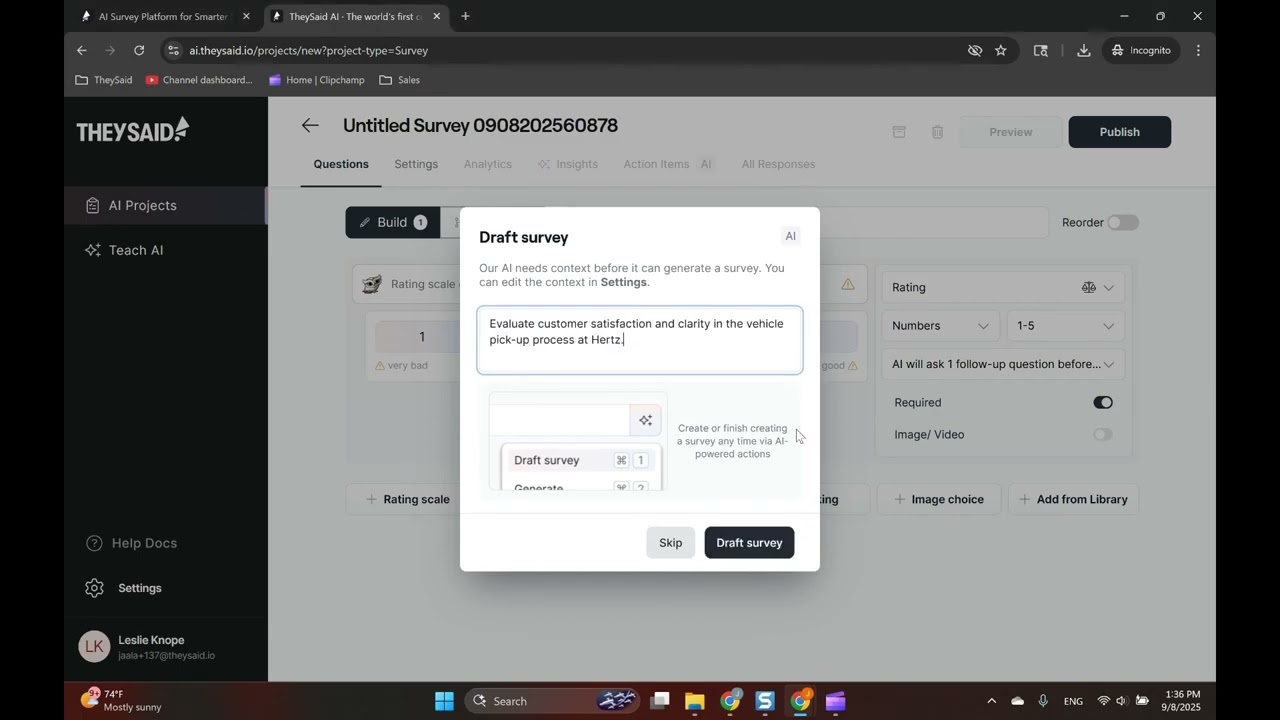The width and height of the screenshot is (1280, 720).
Task: Toggle the Required switch off
Action: pyautogui.click(x=1103, y=402)
